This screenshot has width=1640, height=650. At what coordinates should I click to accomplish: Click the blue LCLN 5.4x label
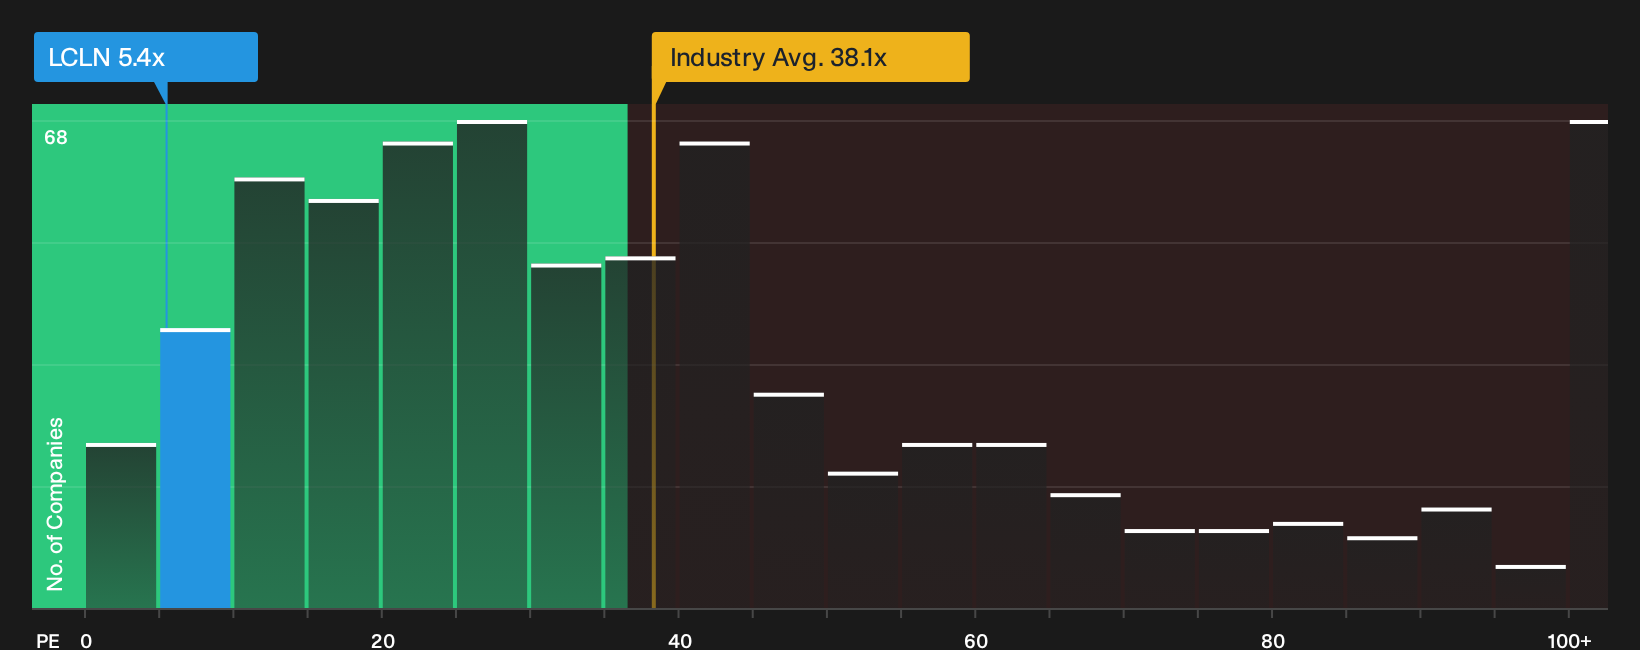(x=146, y=57)
